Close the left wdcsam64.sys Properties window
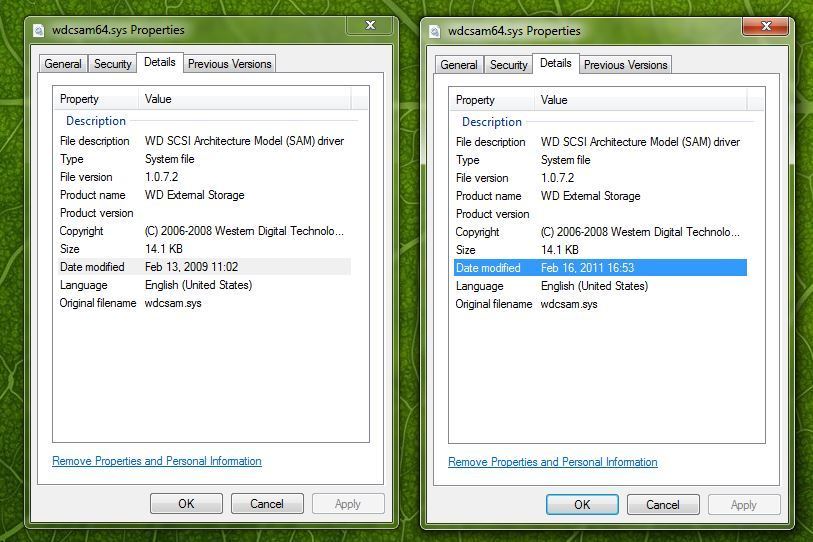The image size is (813, 542). [370, 25]
